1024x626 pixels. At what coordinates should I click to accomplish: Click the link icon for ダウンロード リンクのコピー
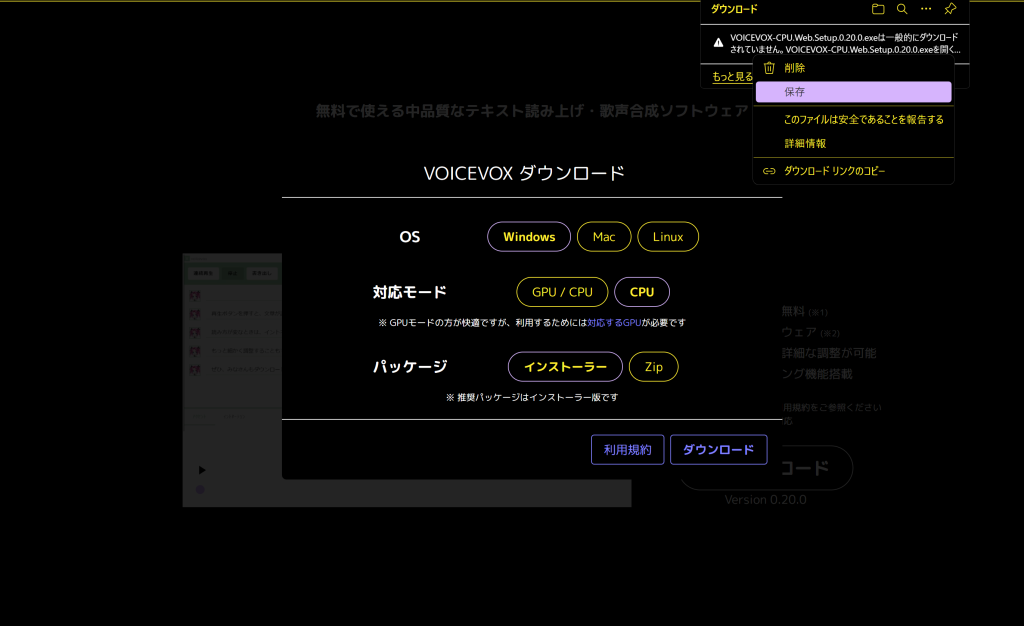click(769, 171)
